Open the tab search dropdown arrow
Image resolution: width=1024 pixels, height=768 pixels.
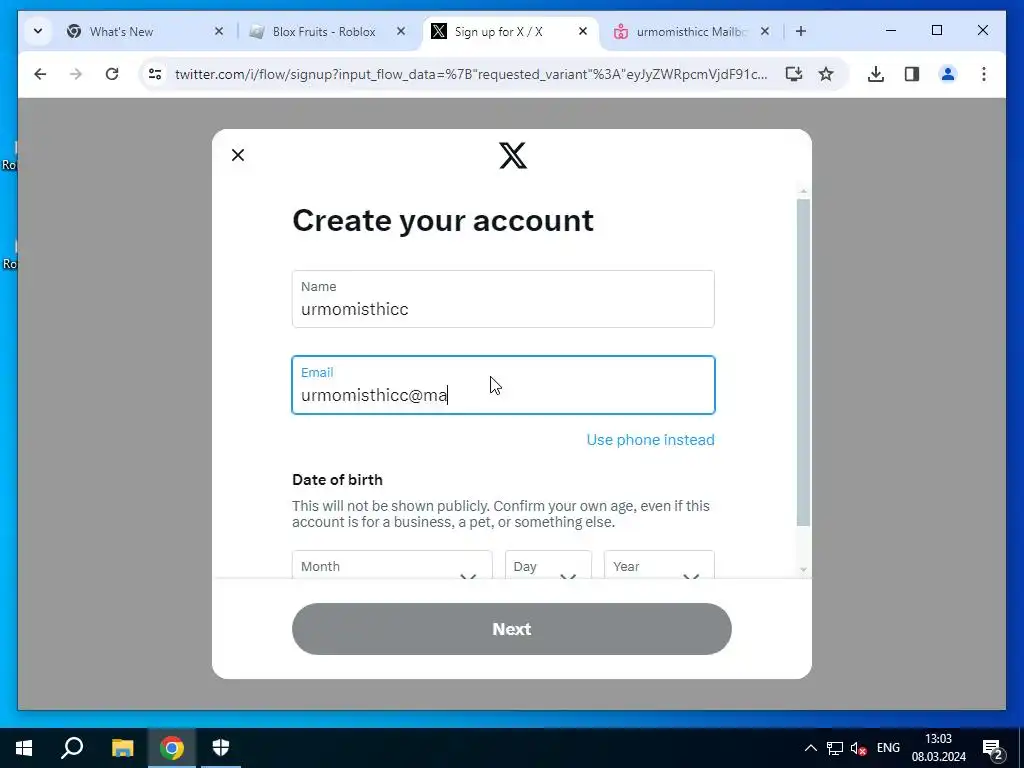38,31
